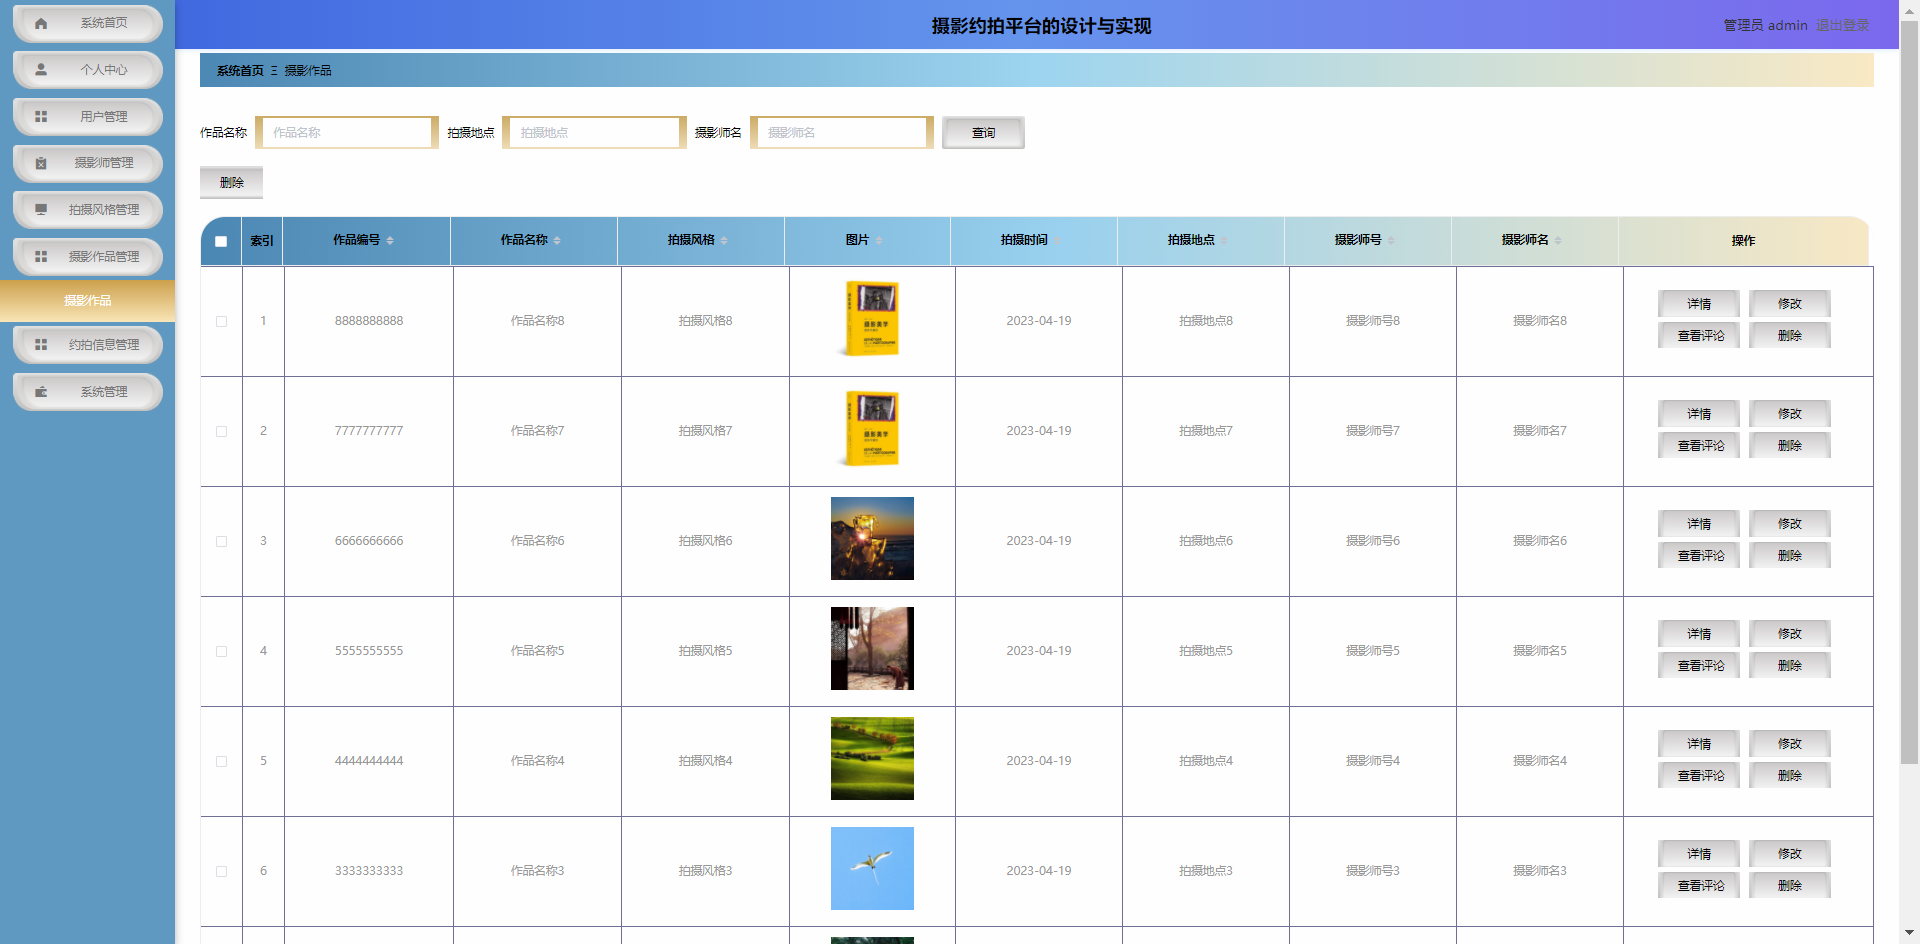Focus the 作品名称 search field
Viewport: 1920px width, 944px height.
[x=347, y=133]
